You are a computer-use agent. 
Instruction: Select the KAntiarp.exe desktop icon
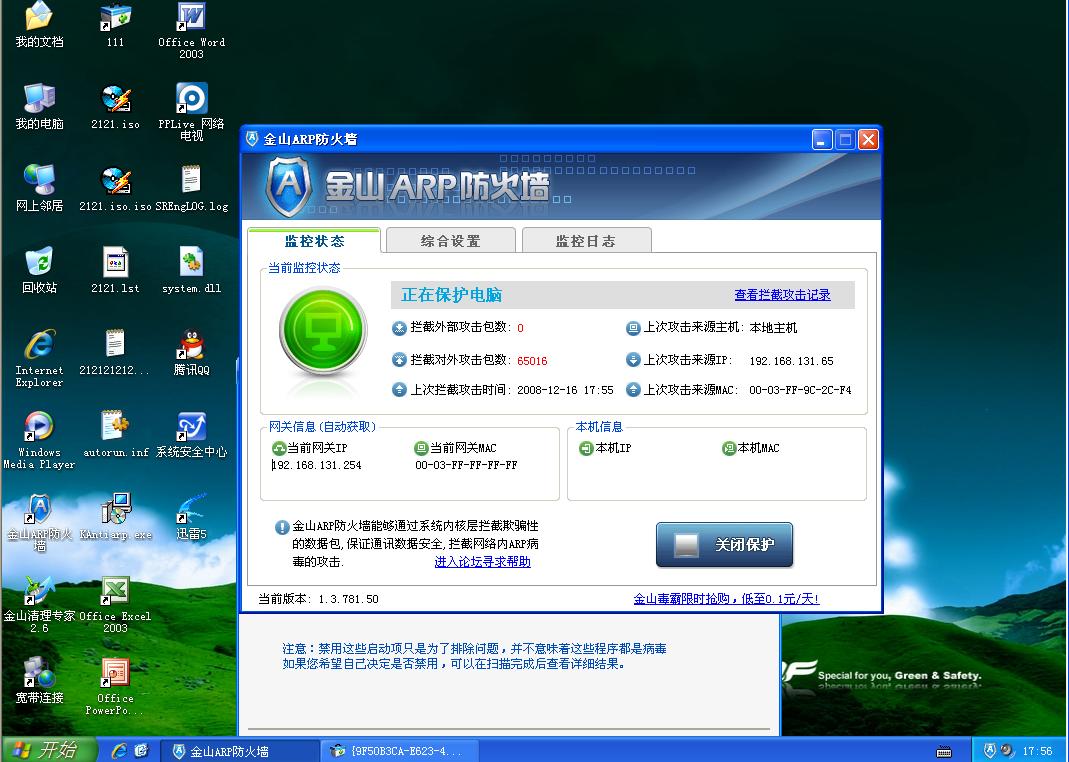coord(115,517)
